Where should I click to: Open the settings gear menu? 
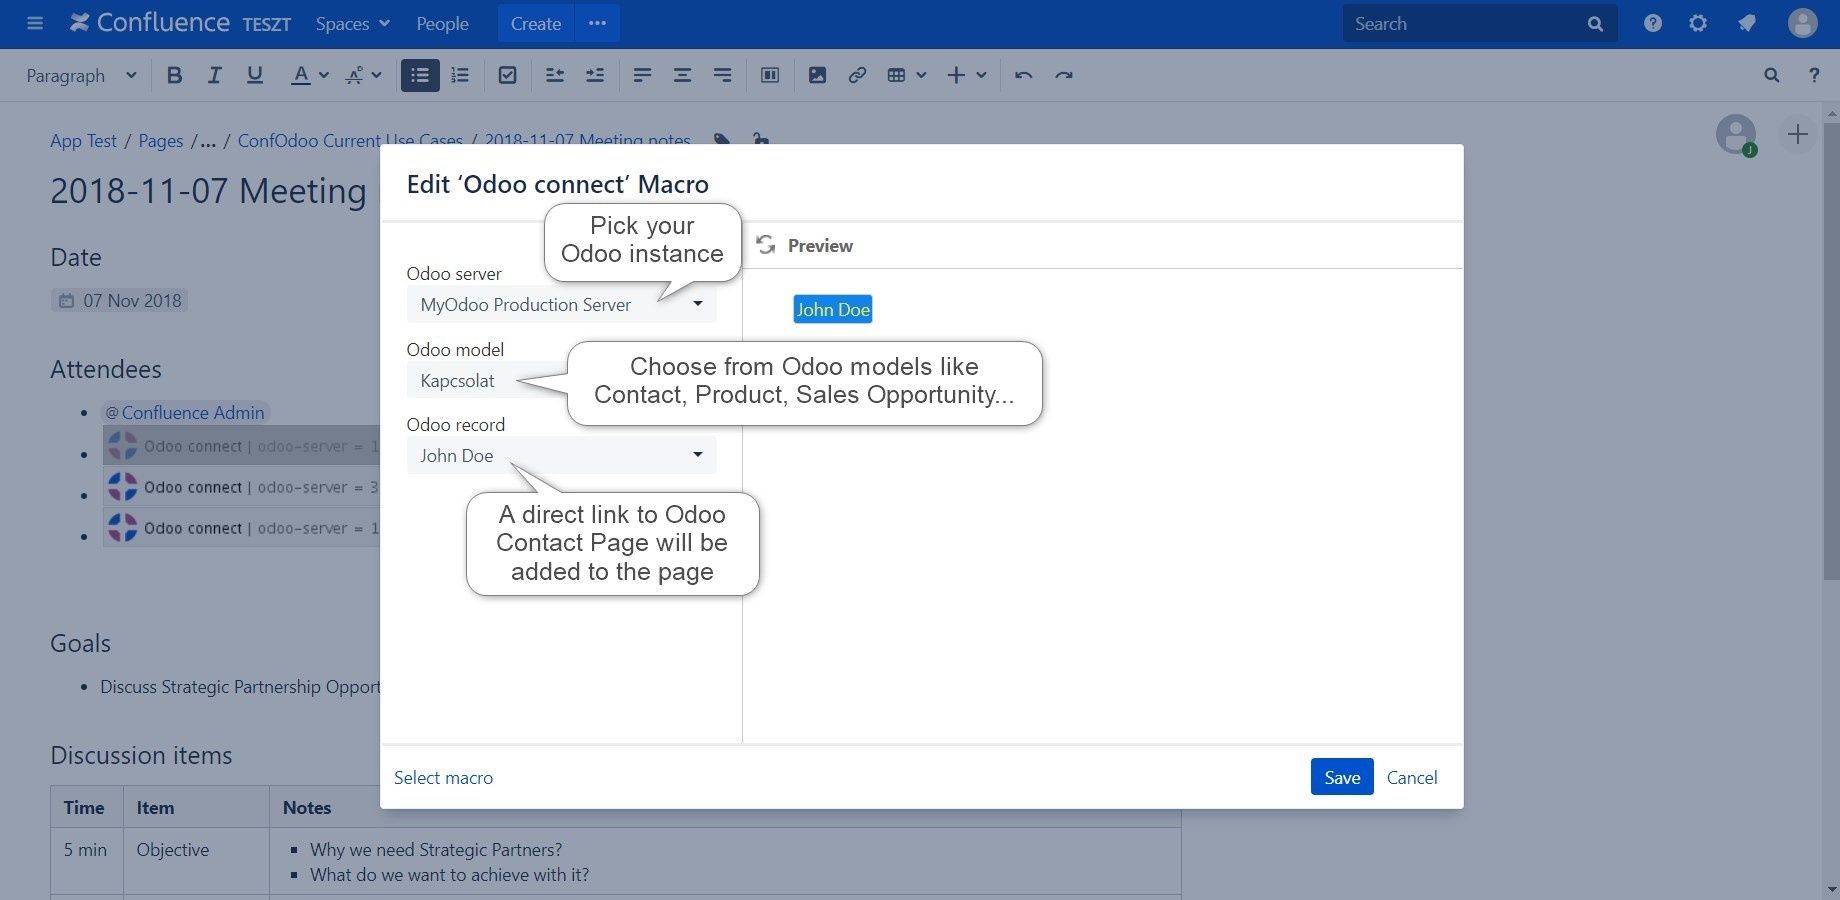(1698, 23)
